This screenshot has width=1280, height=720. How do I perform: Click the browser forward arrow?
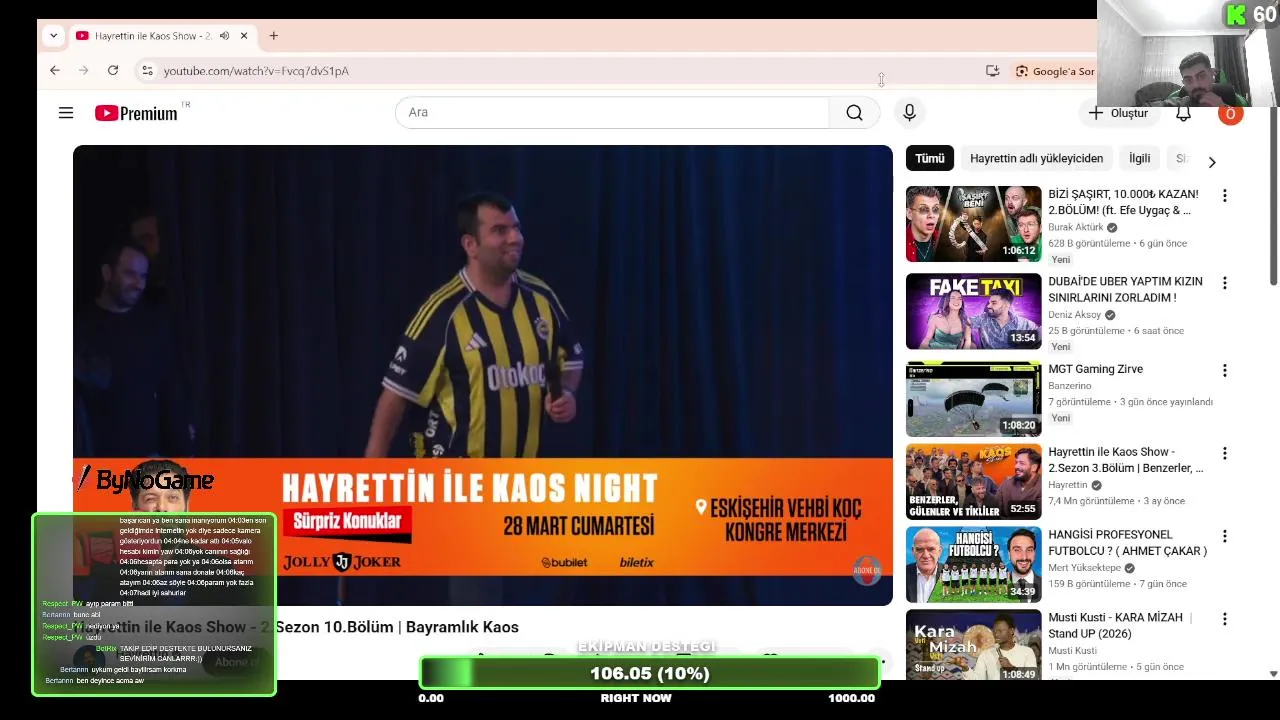coord(84,71)
